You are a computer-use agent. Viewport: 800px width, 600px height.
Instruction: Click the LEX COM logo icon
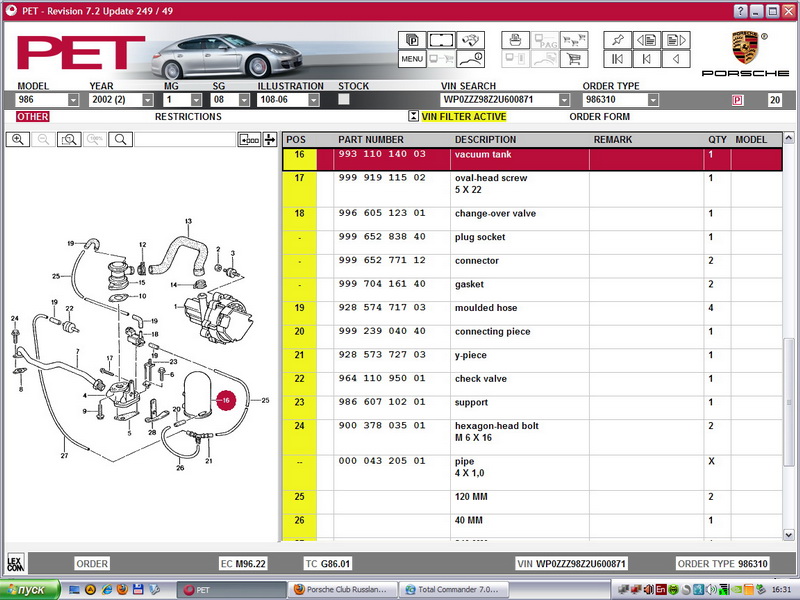click(16, 564)
